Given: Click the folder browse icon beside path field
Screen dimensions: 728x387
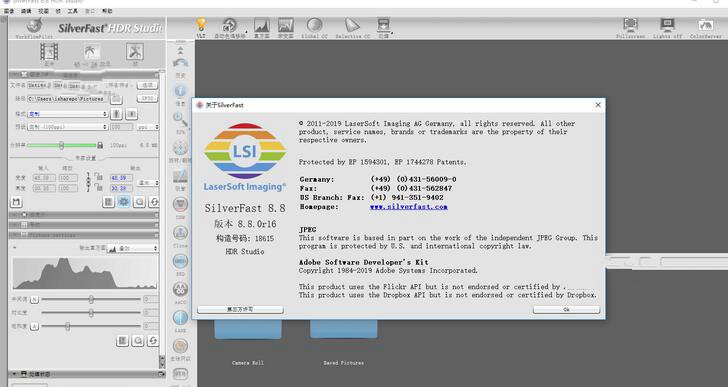Looking at the screenshot, I should coord(117,99).
